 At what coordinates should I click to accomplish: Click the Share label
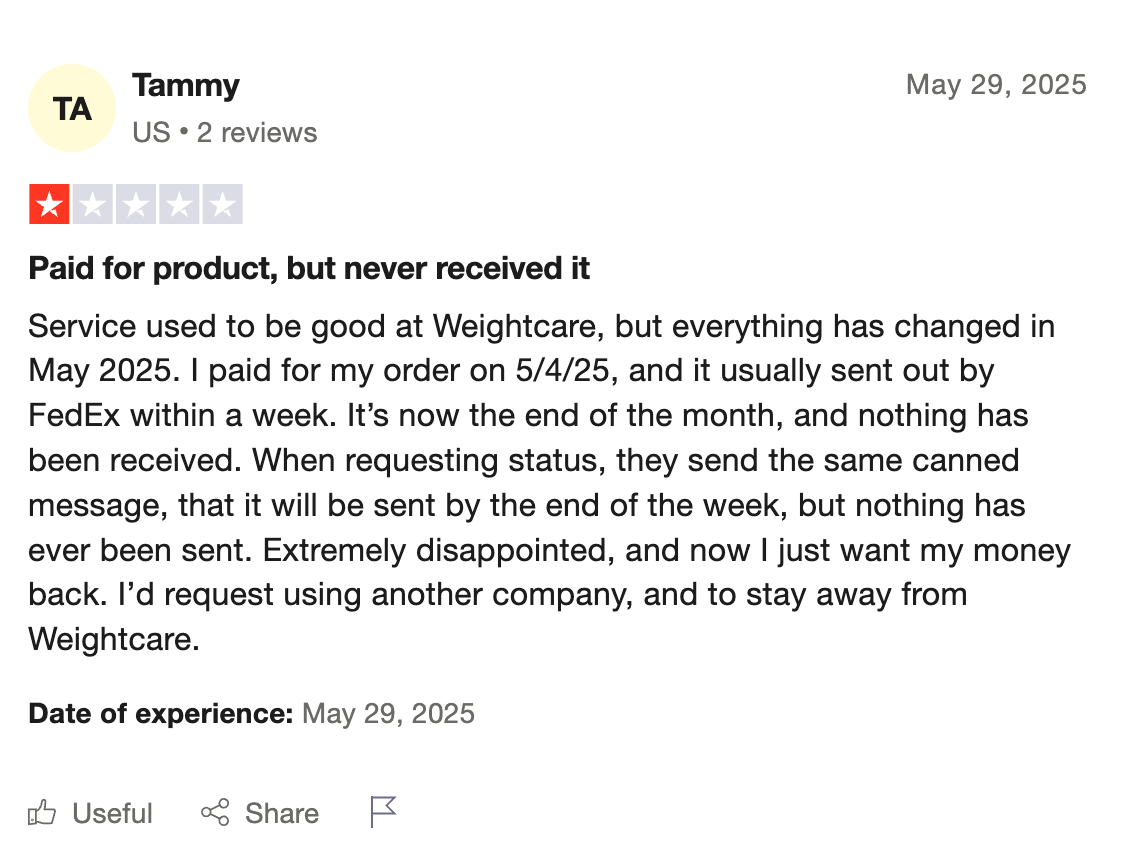282,814
